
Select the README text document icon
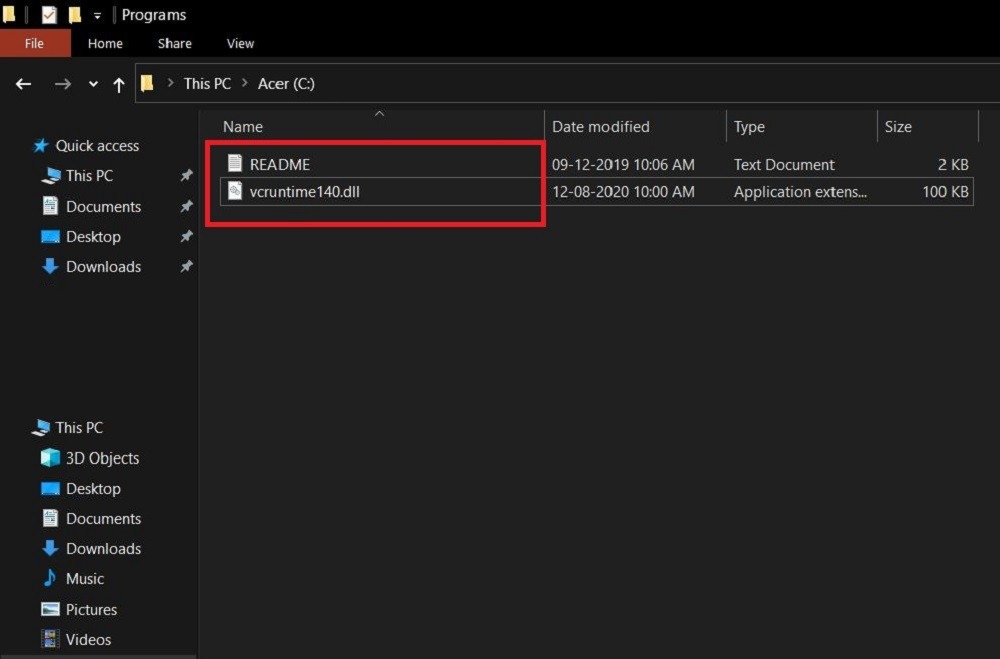click(x=236, y=163)
